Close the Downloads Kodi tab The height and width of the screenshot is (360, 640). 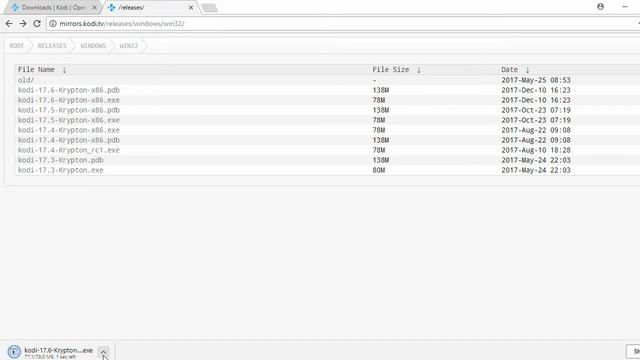94,7
